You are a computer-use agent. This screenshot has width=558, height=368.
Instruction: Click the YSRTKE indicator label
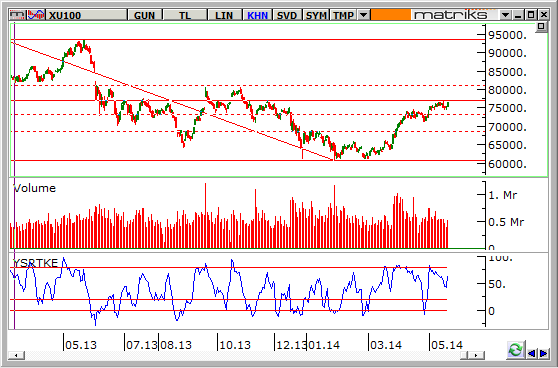[x=35, y=263]
